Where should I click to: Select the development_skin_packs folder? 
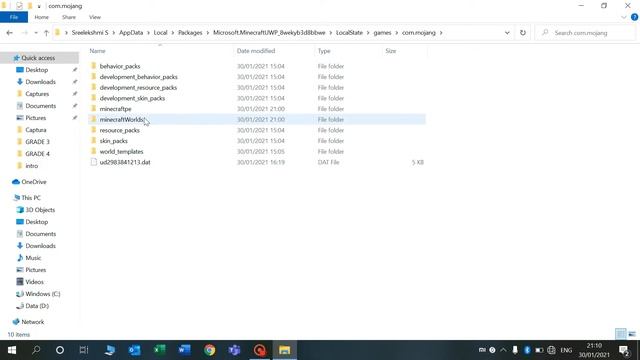click(132, 98)
